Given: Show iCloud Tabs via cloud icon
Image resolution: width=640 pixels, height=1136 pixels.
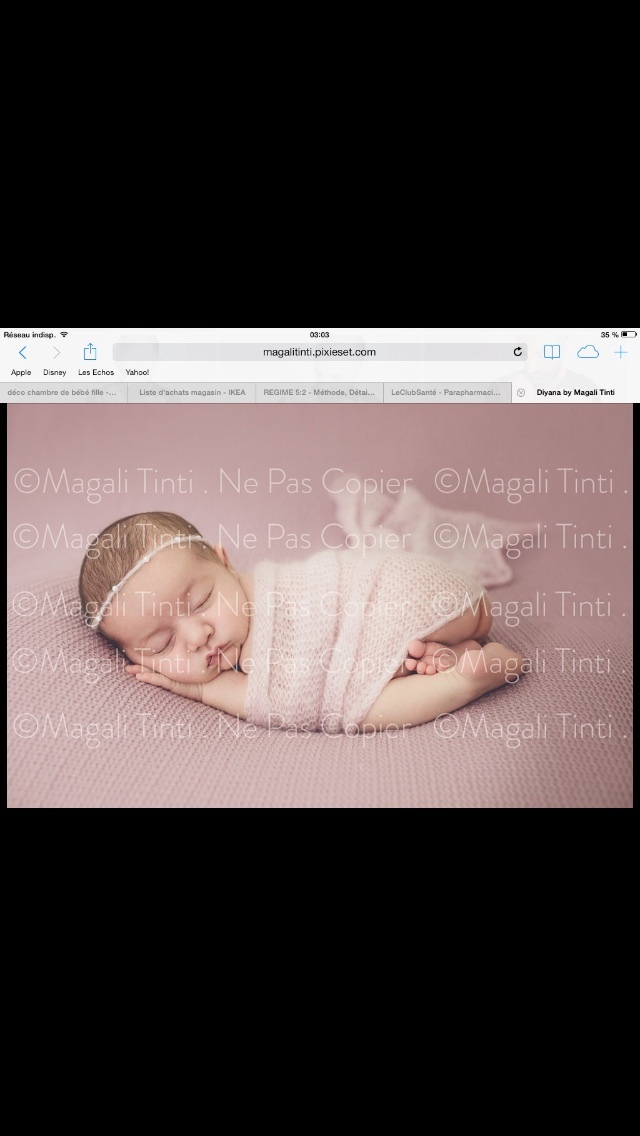Looking at the screenshot, I should click(x=588, y=352).
